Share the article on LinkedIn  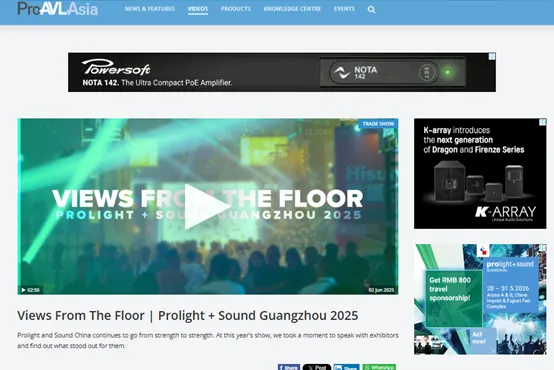[346, 367]
